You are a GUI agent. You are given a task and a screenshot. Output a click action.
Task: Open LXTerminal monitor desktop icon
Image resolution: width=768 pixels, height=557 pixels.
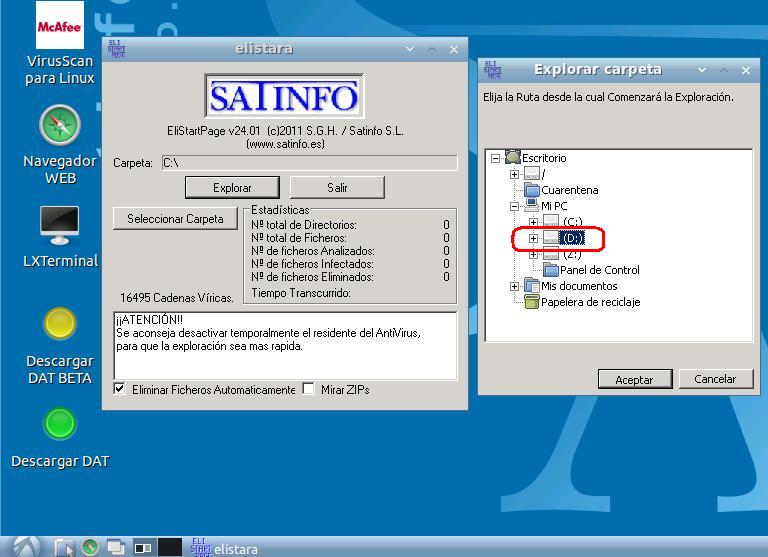tap(60, 225)
